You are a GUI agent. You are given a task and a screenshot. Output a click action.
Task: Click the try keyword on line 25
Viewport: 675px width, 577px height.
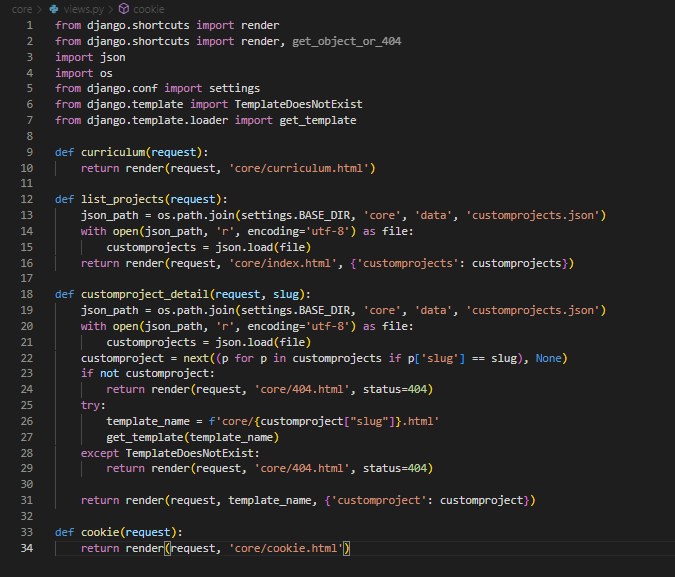click(x=91, y=405)
